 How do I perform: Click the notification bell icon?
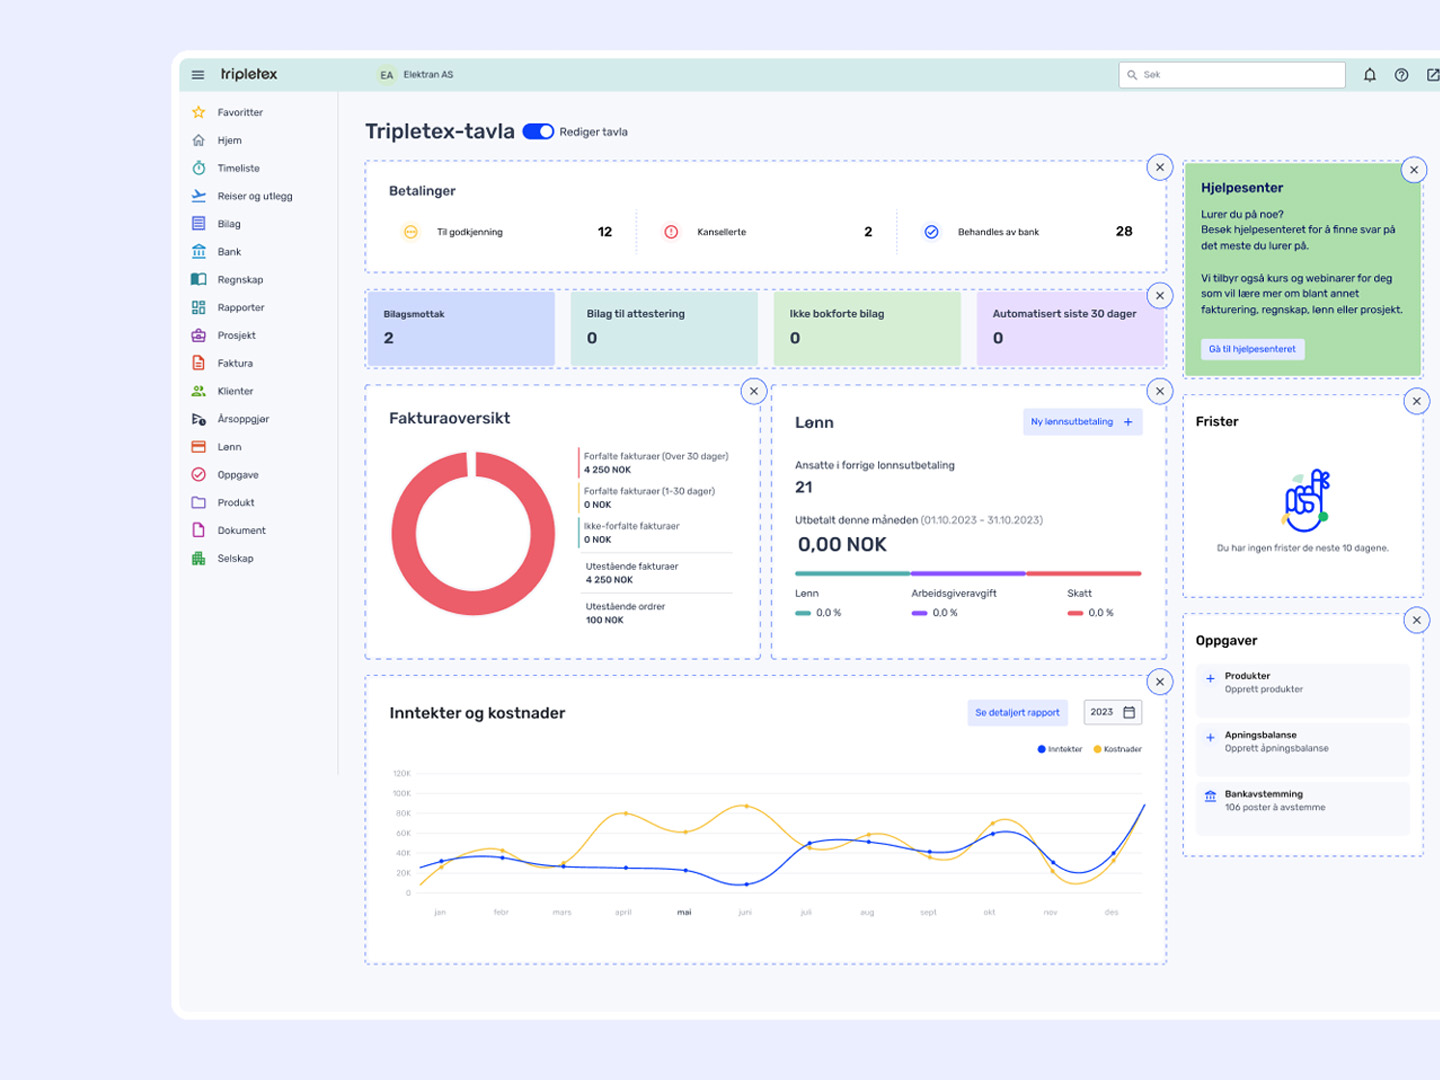[x=1370, y=75]
